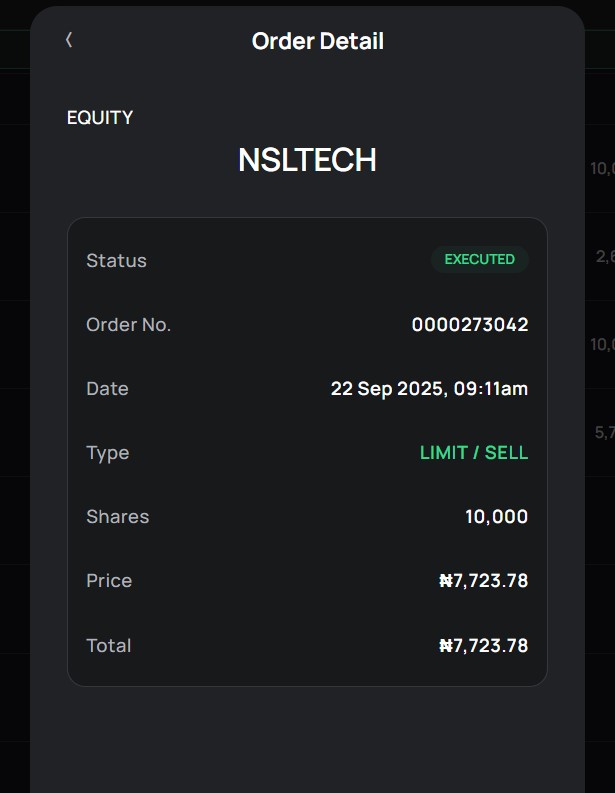Click the Type row label
Image resolution: width=615 pixels, height=793 pixels.
coord(108,452)
